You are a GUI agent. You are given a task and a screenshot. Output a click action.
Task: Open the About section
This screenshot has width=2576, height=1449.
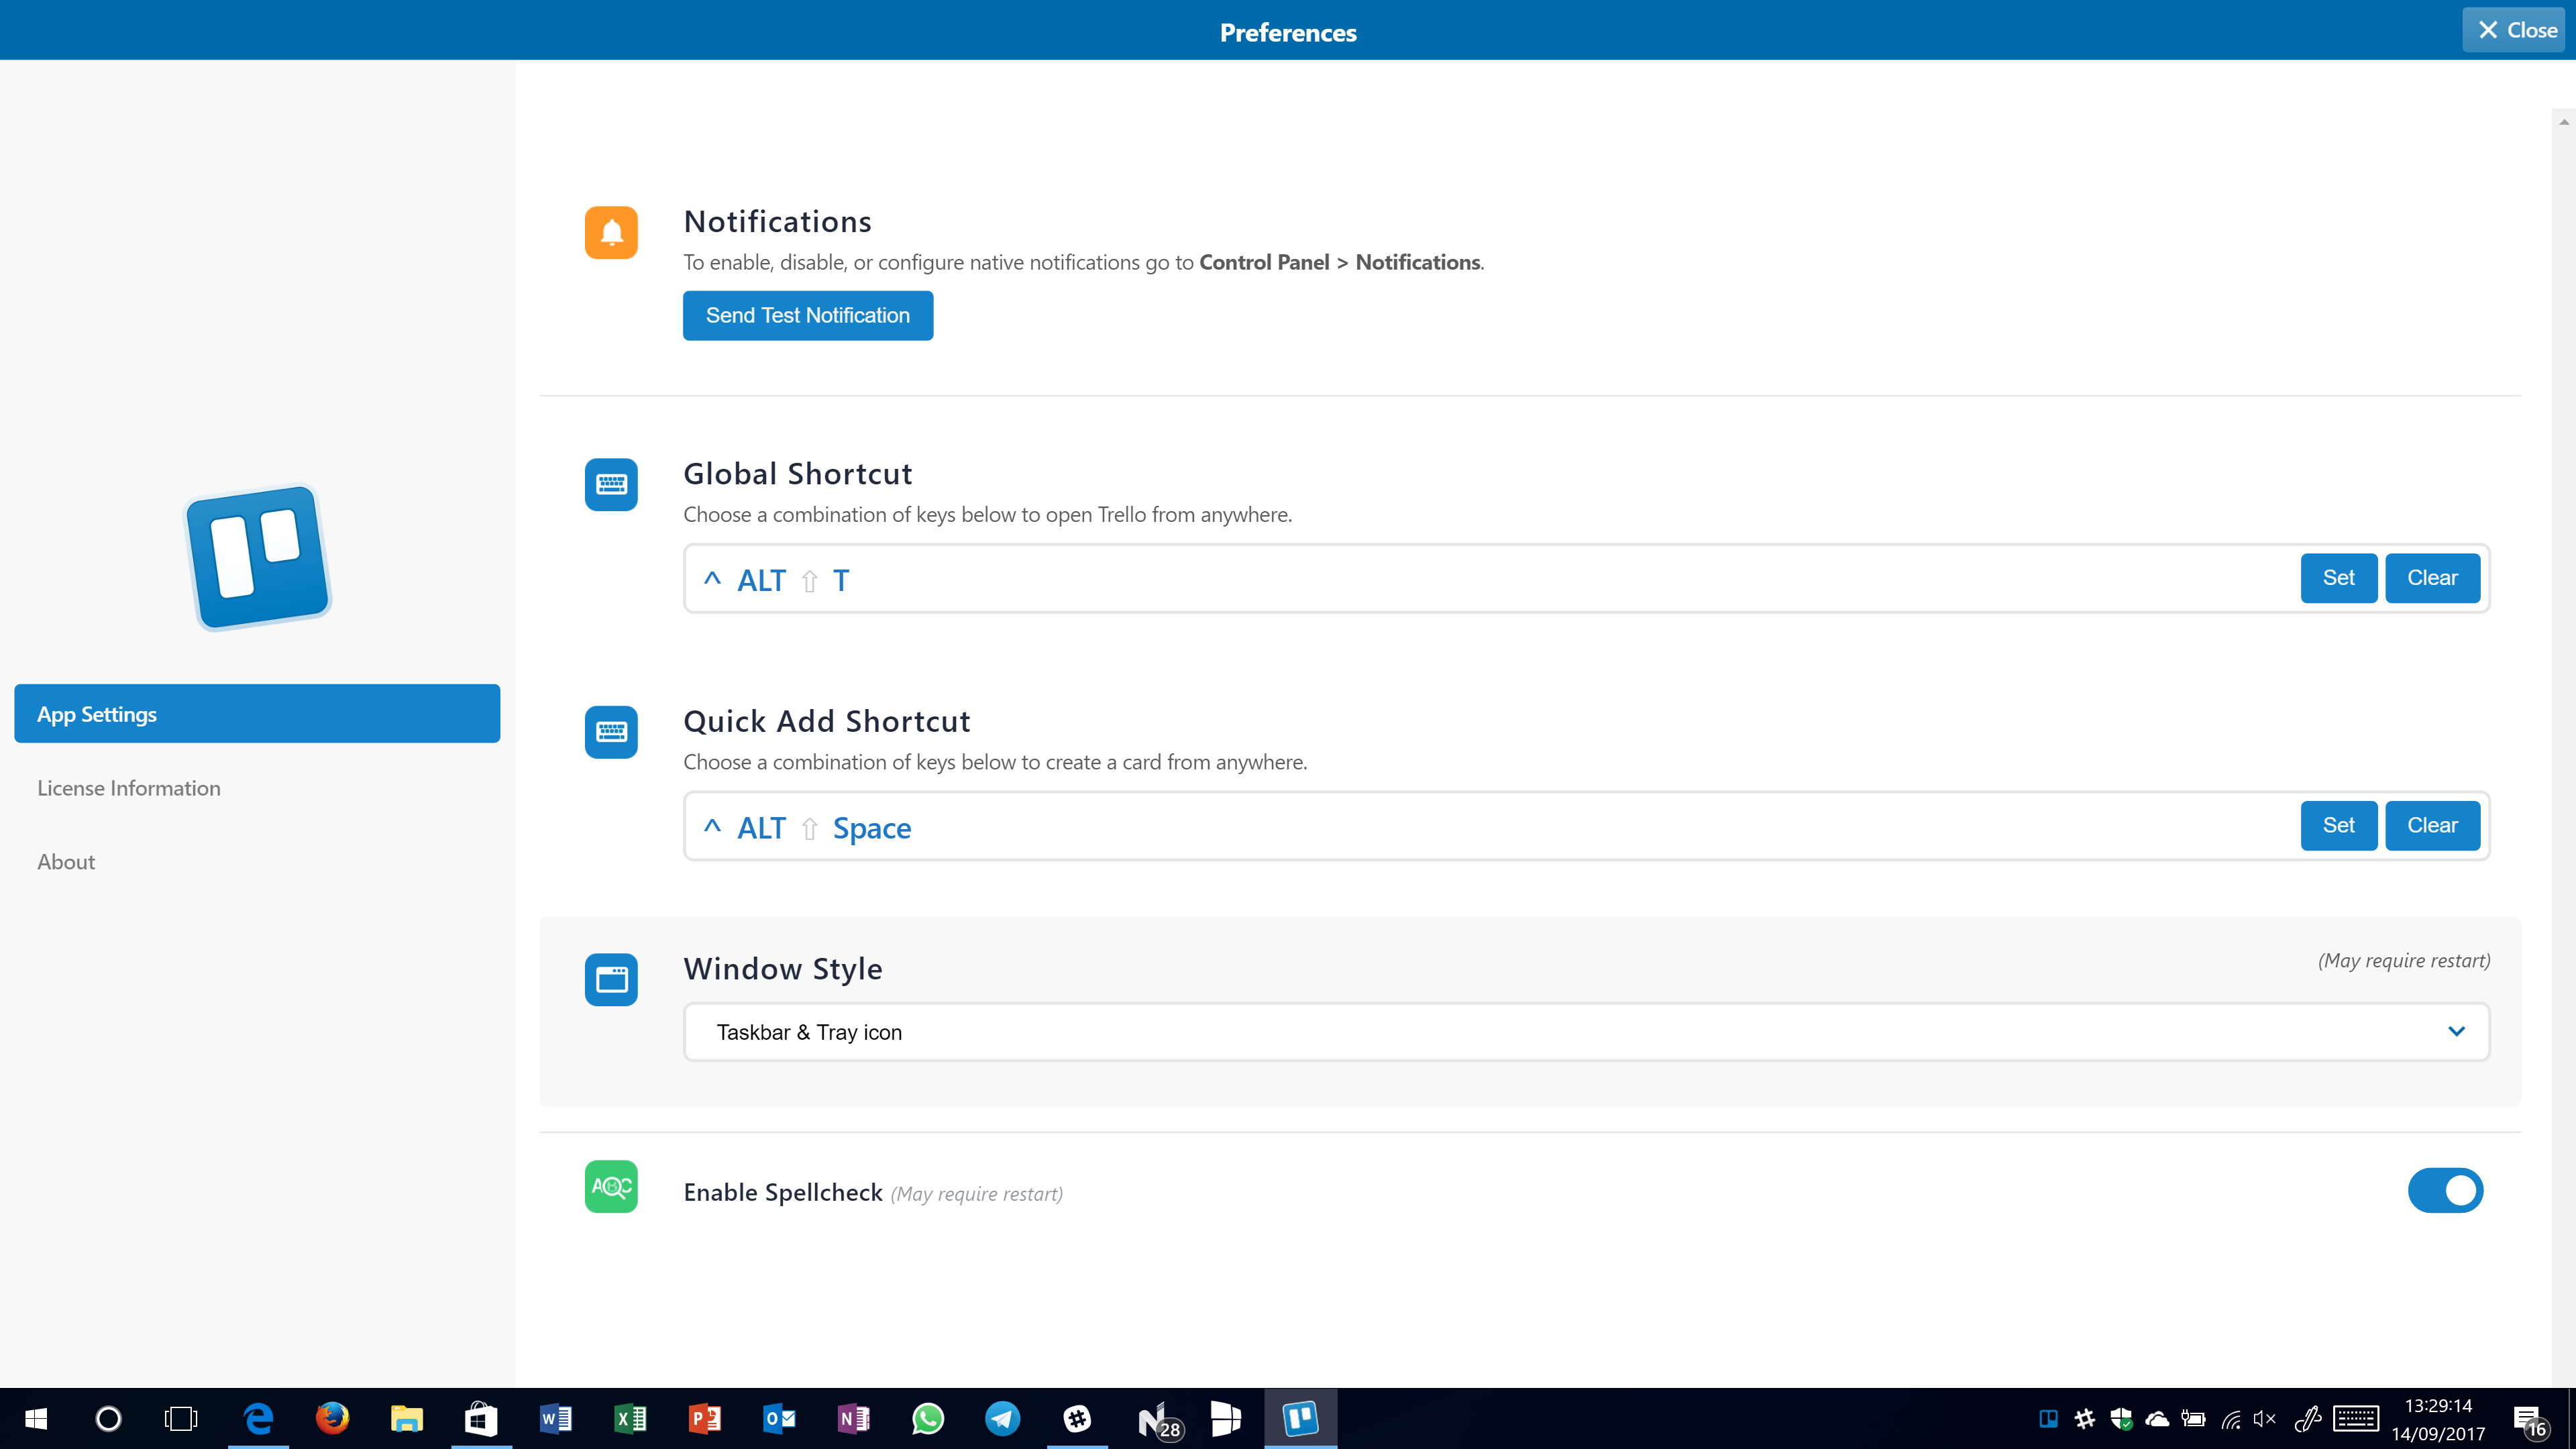pos(66,862)
